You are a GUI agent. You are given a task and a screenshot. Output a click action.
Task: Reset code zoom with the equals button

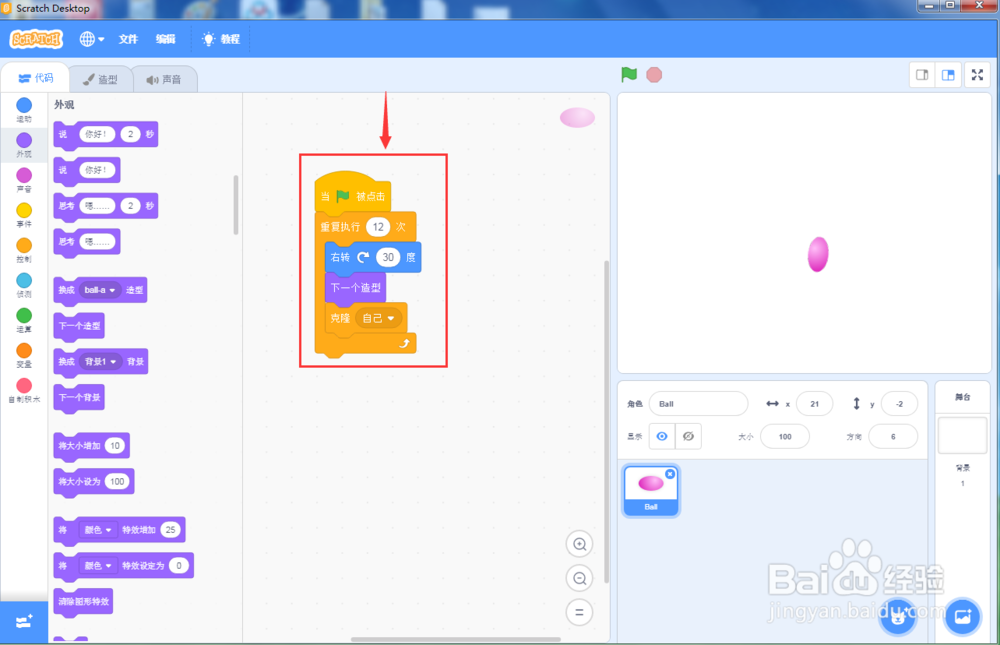click(x=579, y=612)
